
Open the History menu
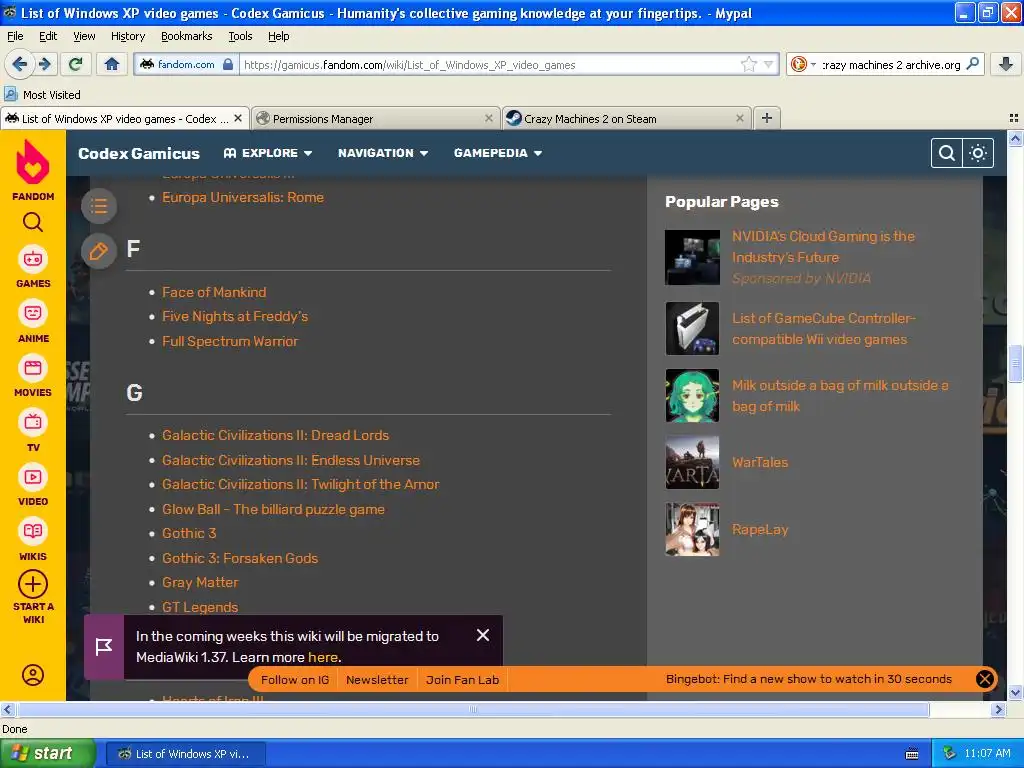128,36
